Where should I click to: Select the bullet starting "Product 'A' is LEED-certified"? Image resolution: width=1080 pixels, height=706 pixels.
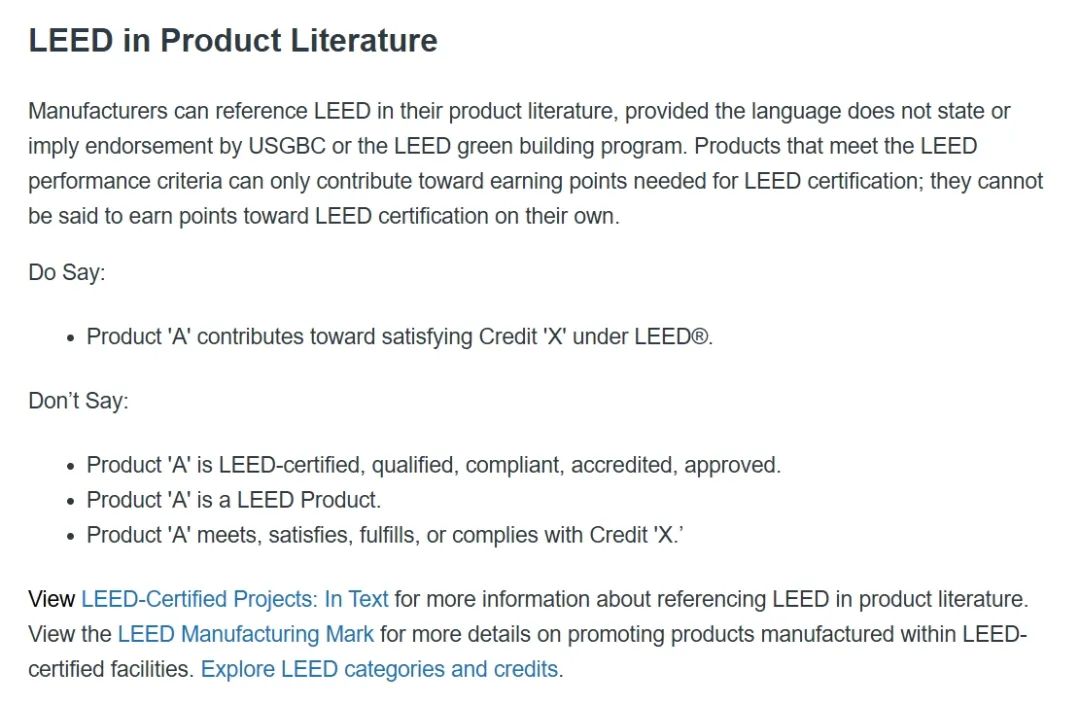coord(433,465)
